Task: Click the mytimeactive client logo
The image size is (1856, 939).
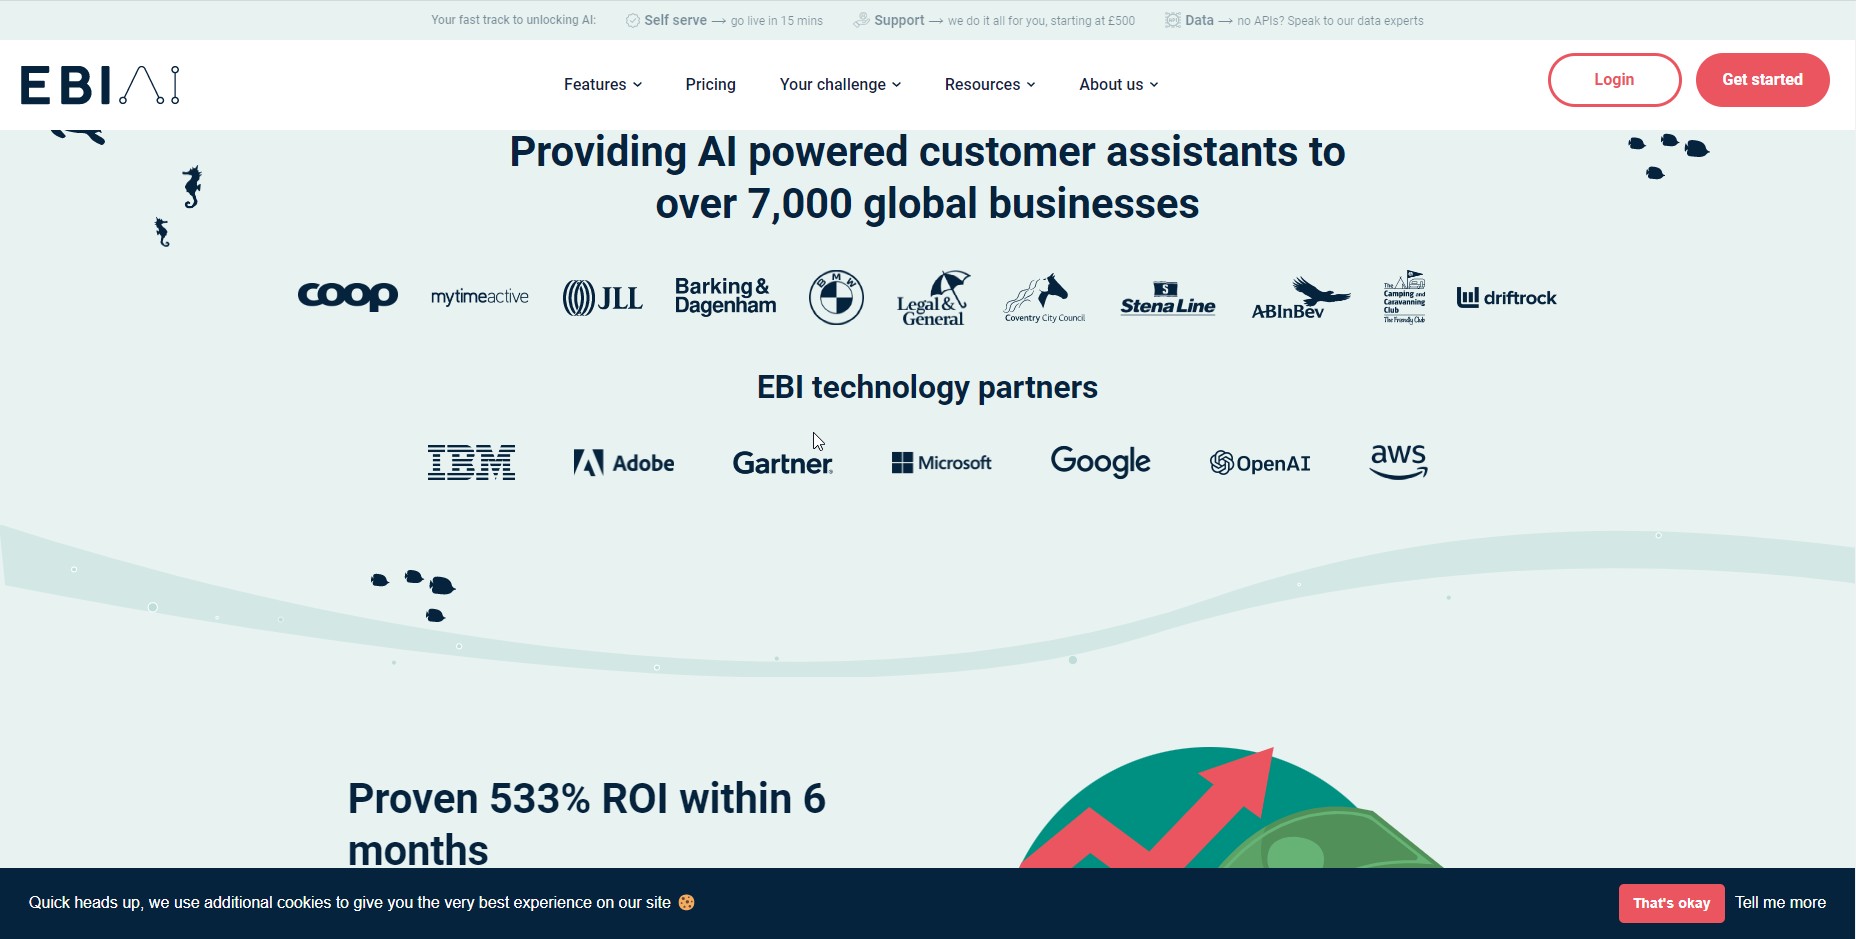Action: (x=480, y=297)
